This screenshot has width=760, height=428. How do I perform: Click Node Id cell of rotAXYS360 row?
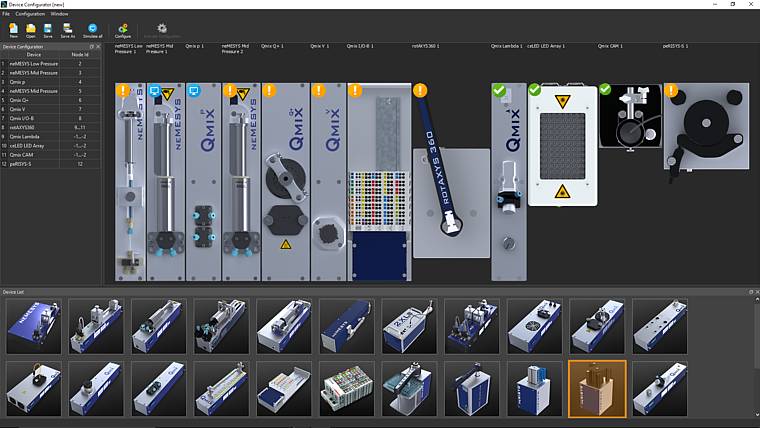pyautogui.click(x=80, y=127)
